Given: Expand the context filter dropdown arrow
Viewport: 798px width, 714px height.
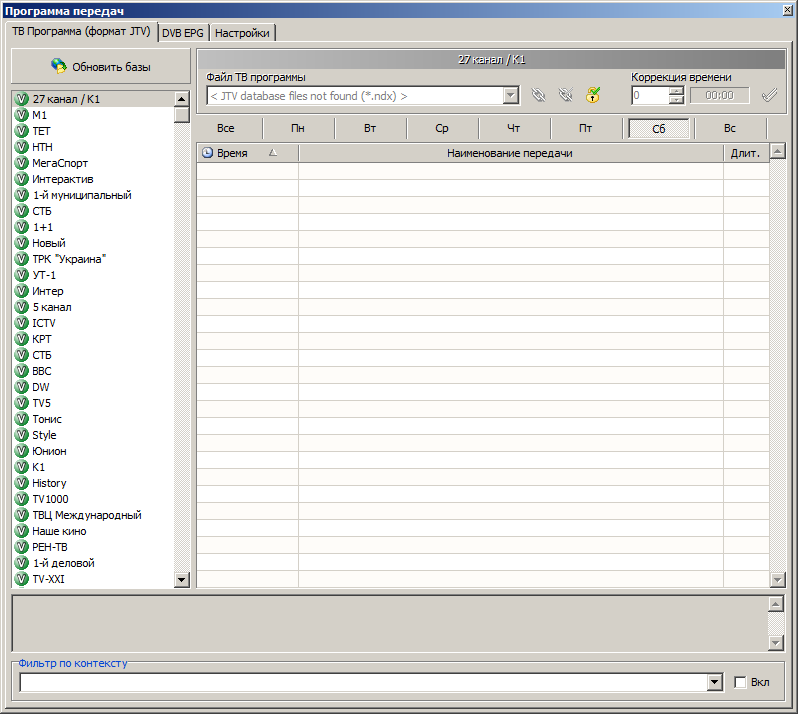Looking at the screenshot, I should [714, 682].
